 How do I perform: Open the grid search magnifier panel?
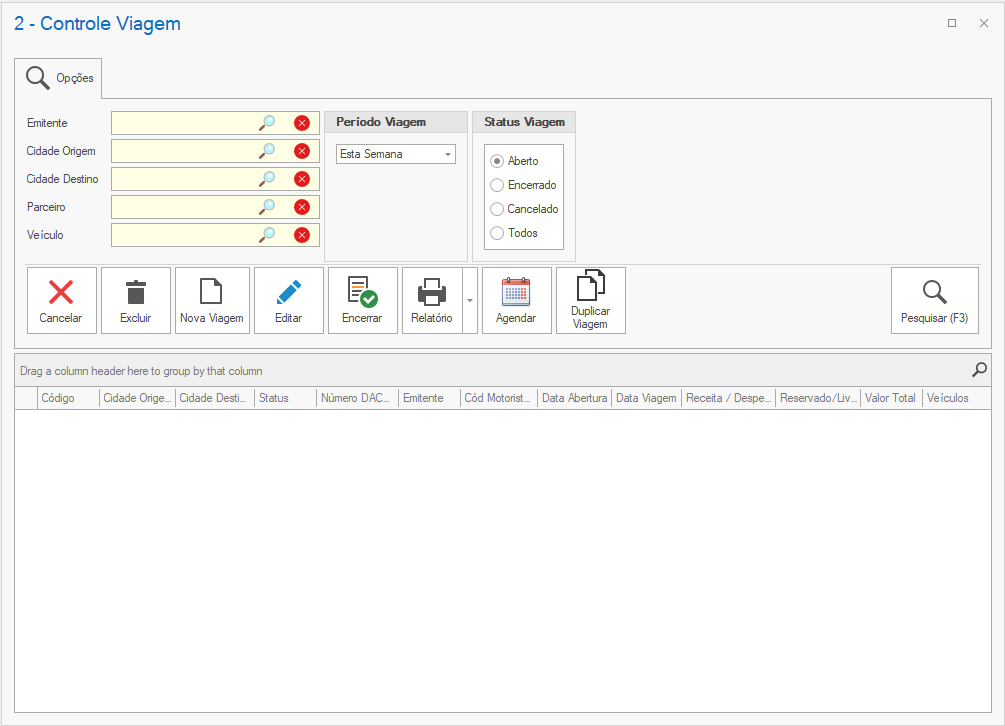point(979,370)
